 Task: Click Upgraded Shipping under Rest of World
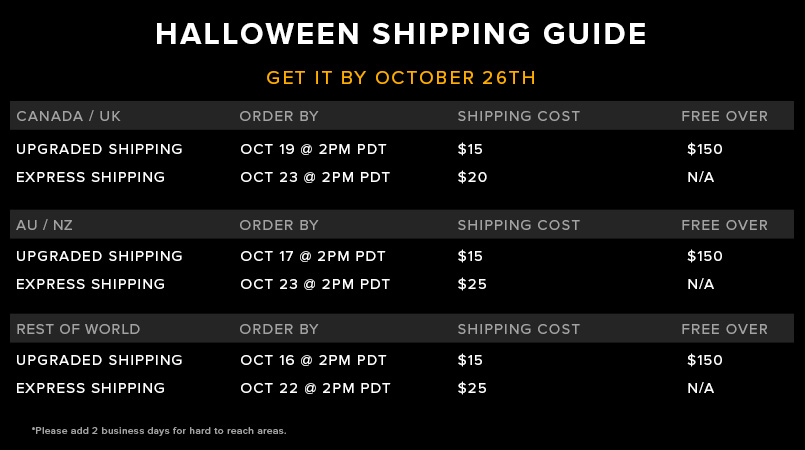click(99, 360)
